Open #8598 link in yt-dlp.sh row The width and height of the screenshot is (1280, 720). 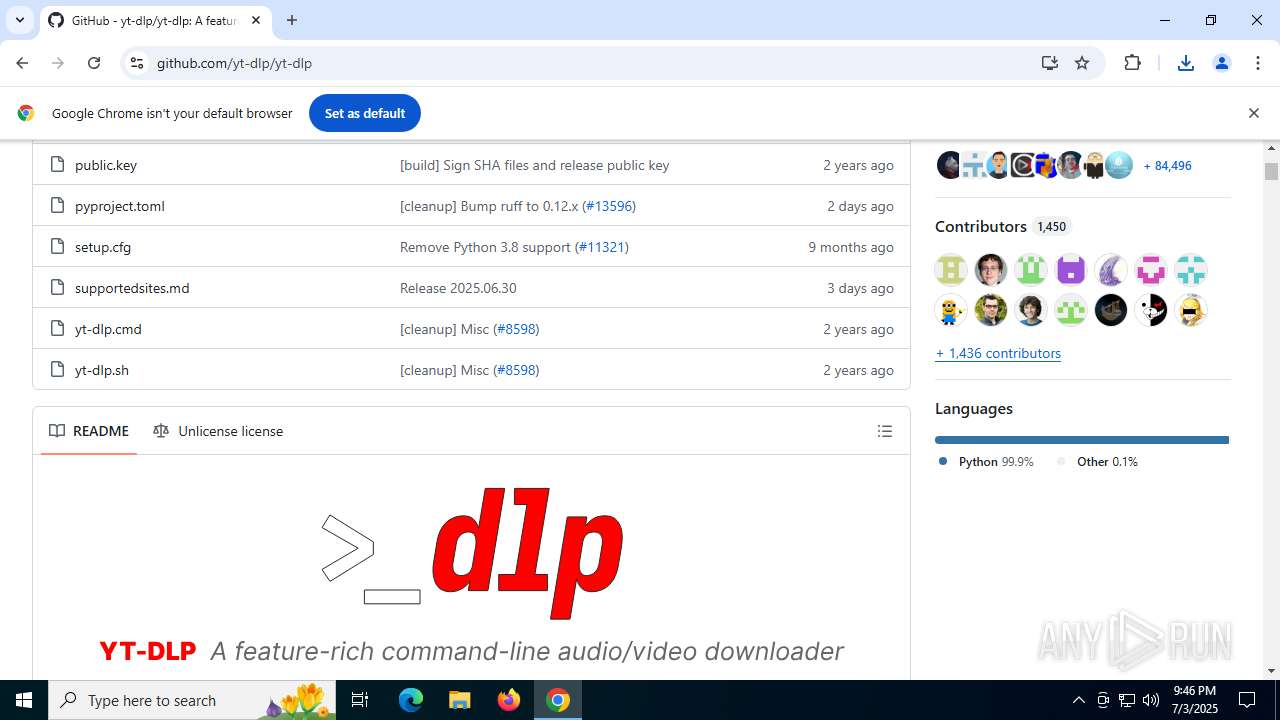516,370
